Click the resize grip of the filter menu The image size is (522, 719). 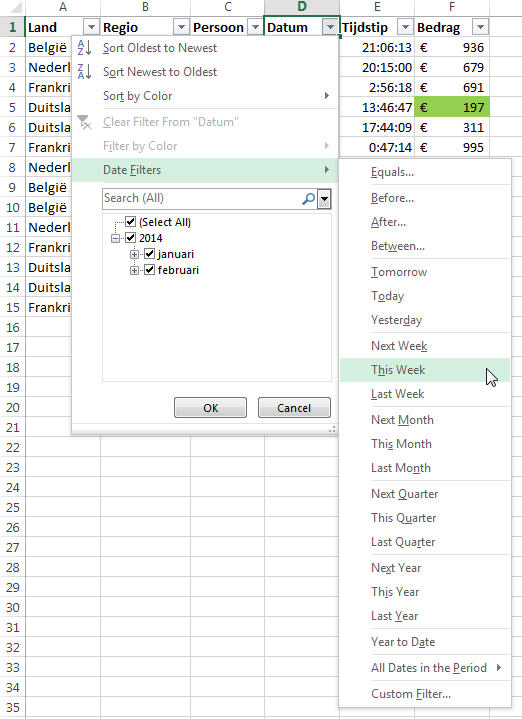pyautogui.click(x=332, y=429)
